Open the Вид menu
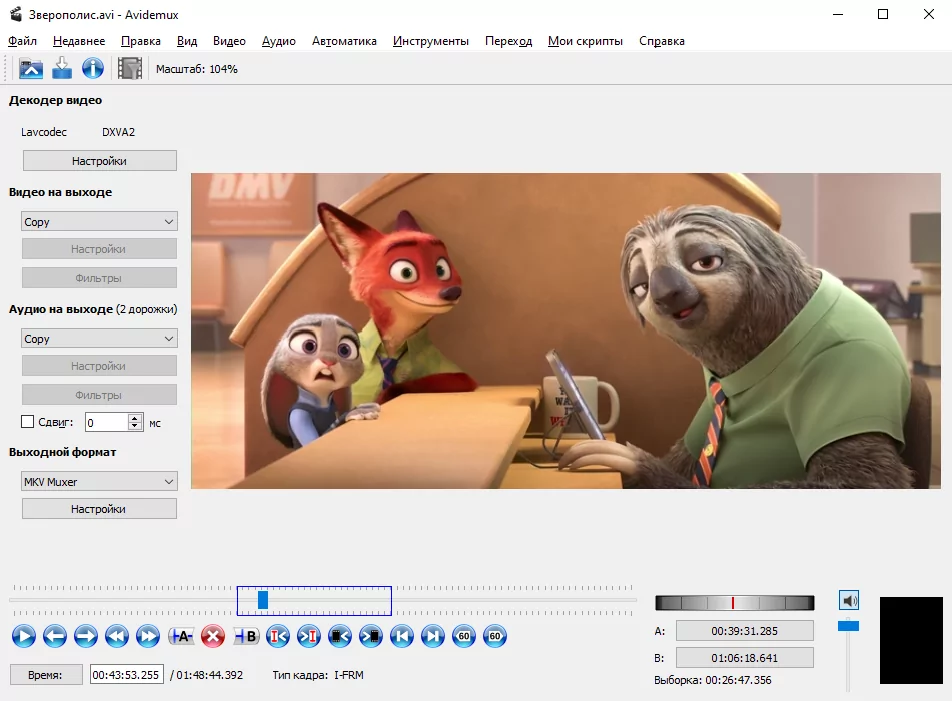The image size is (952, 701). click(x=187, y=41)
